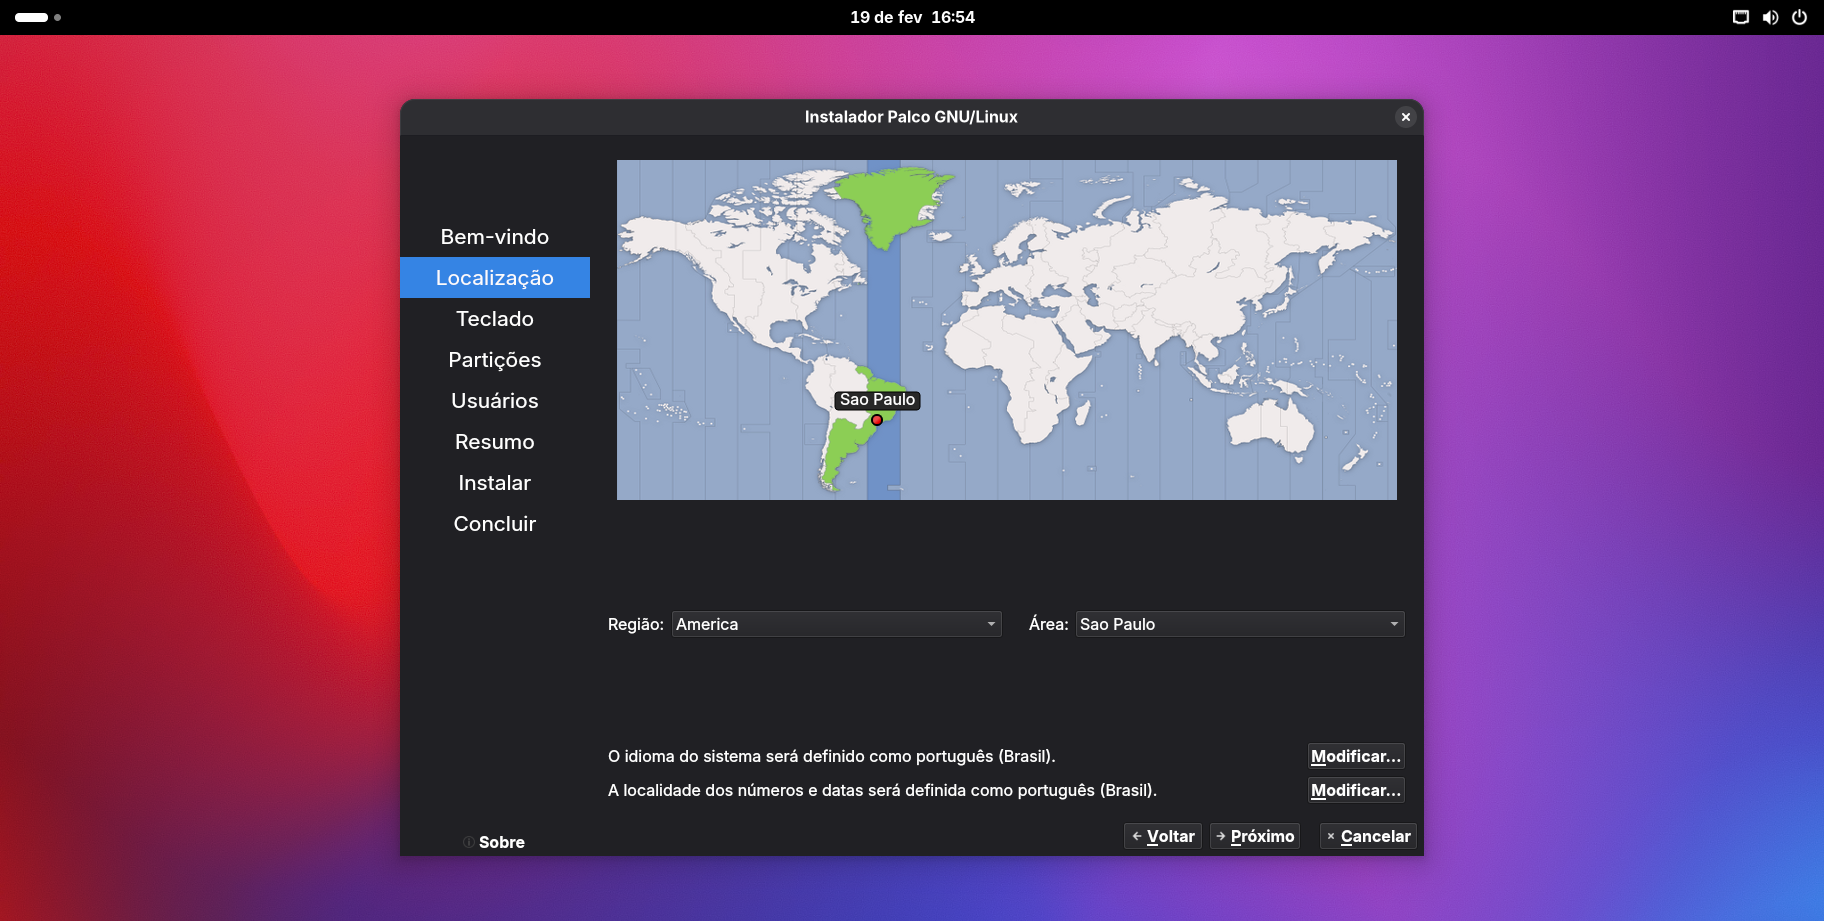Select the Partições step in sidebar
The width and height of the screenshot is (1824, 921).
pos(495,360)
